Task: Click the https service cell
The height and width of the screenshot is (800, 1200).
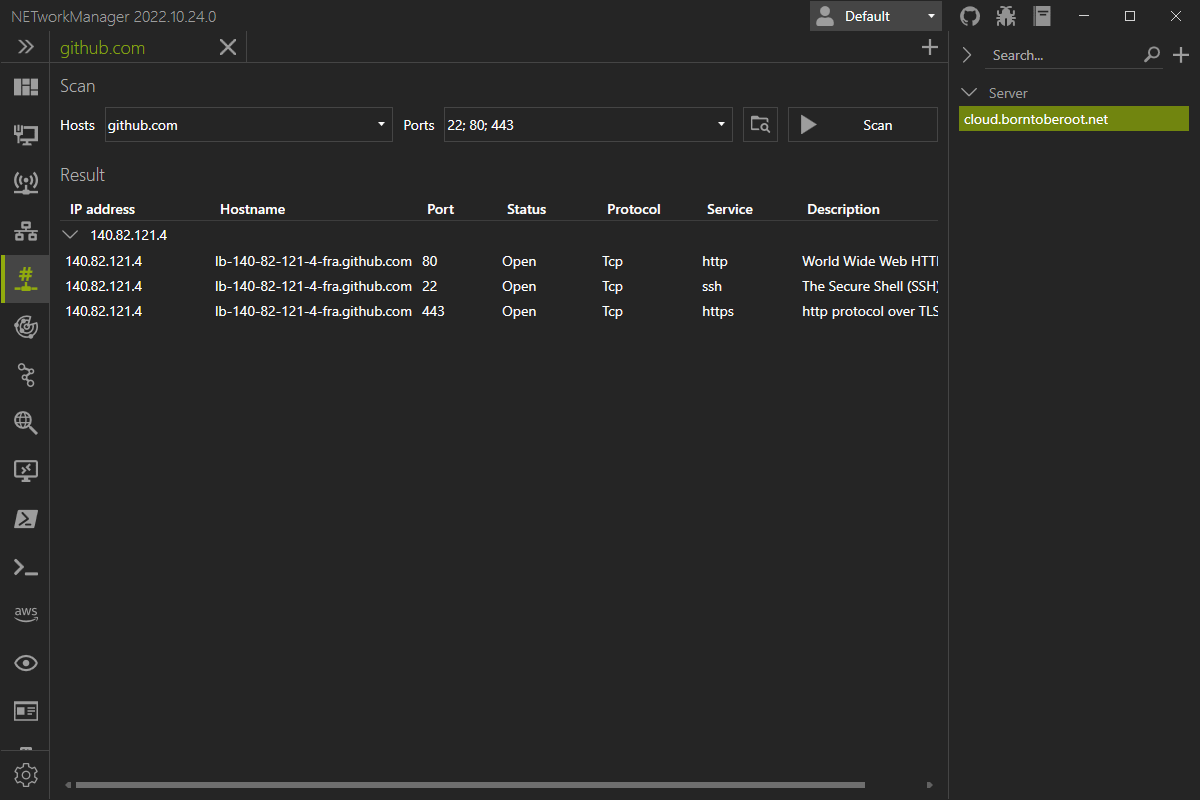Action: point(718,311)
